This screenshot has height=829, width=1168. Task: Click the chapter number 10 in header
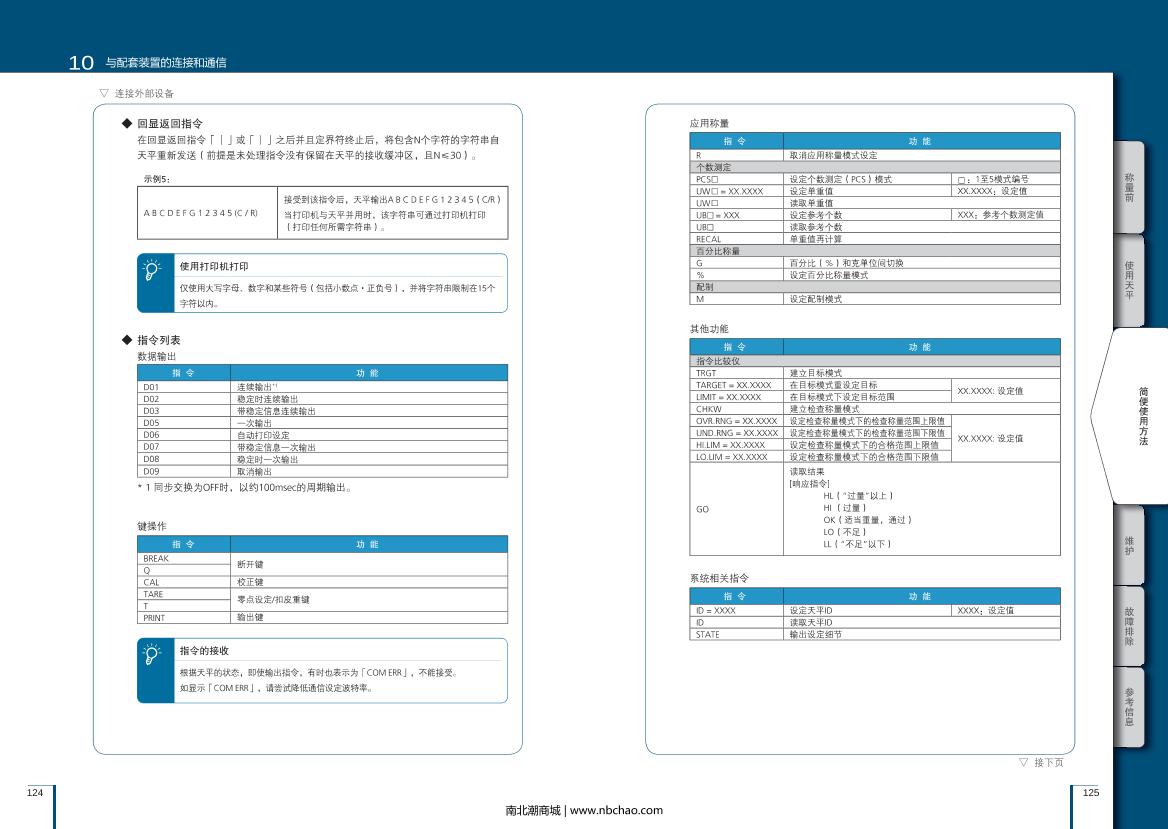tap(81, 63)
